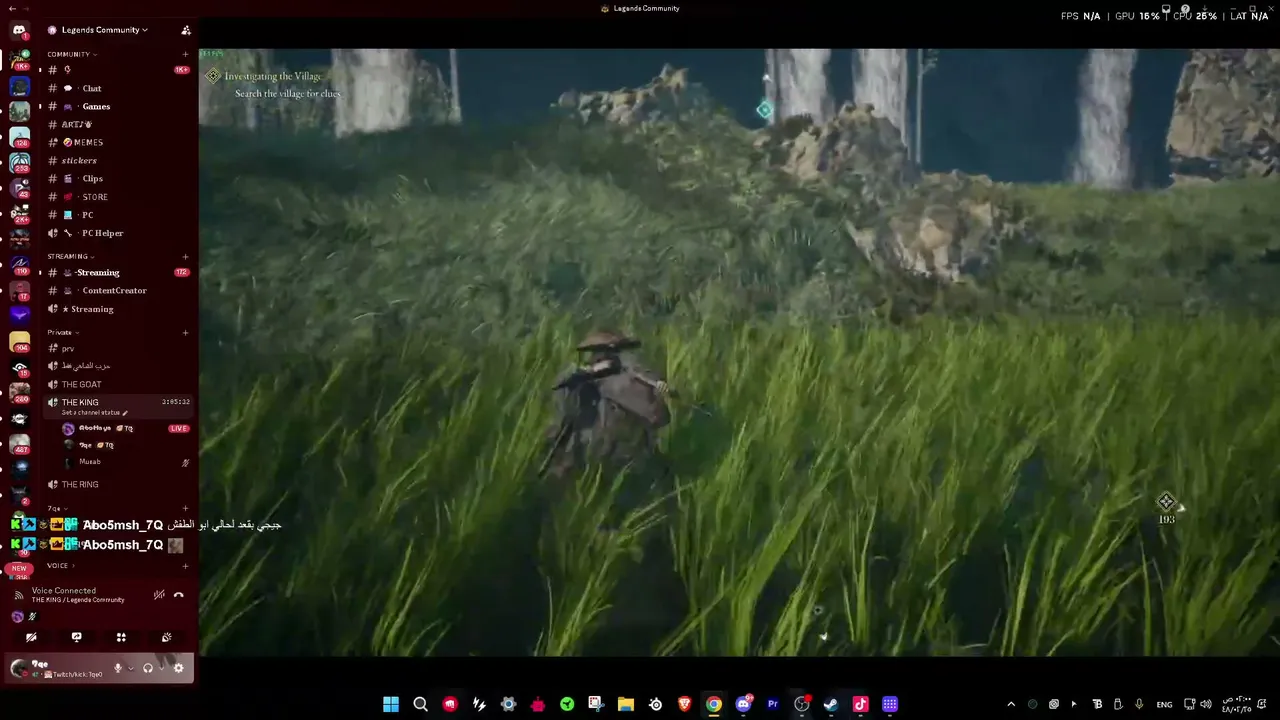
Task: Collapse the STREAMING channel category
Action: pyautogui.click(x=70, y=256)
